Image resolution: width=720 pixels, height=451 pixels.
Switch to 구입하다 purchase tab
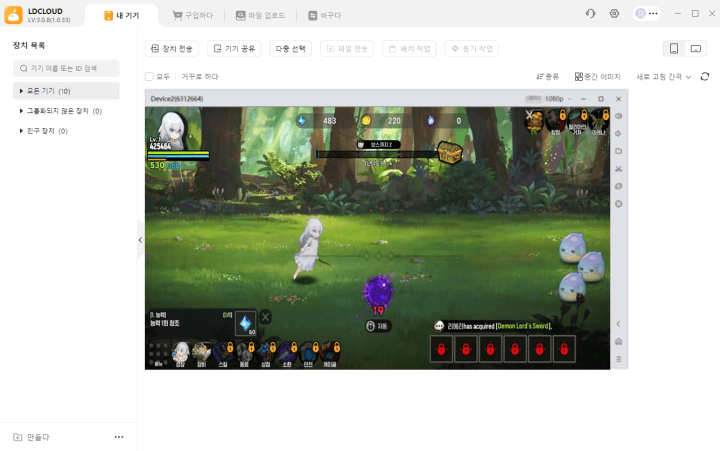point(193,15)
